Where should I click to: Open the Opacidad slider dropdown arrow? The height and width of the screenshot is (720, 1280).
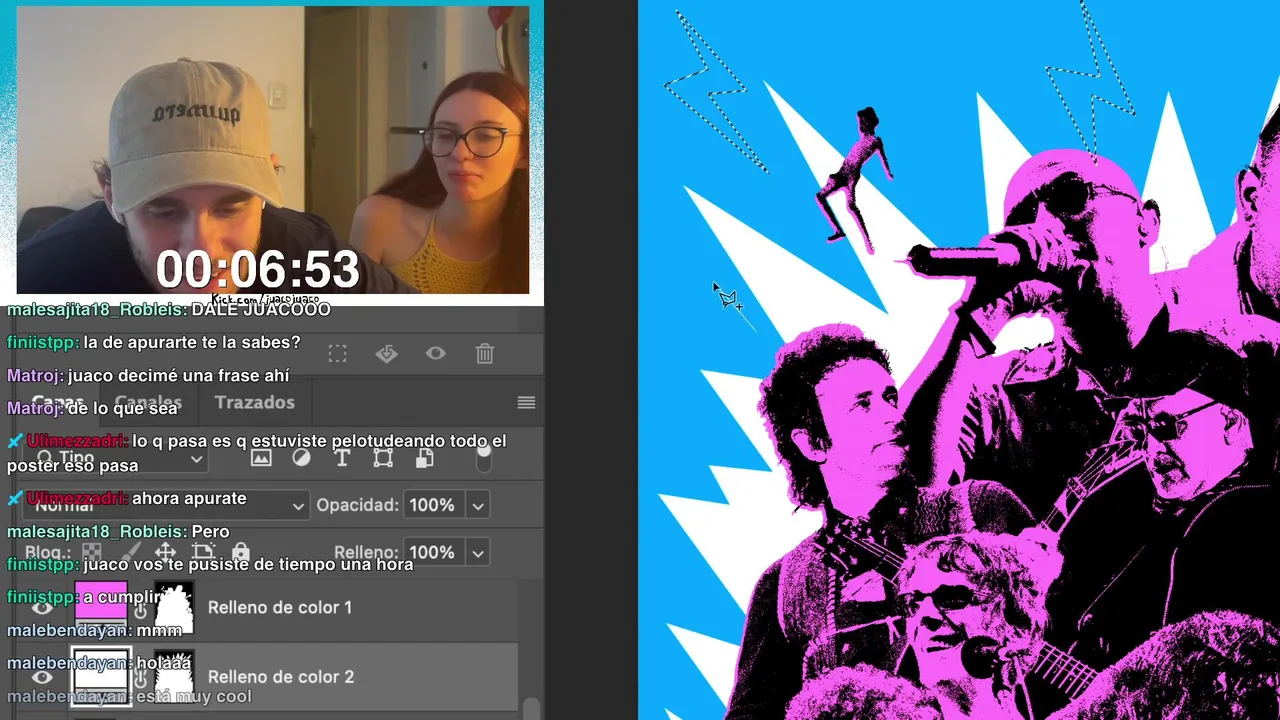[478, 506]
